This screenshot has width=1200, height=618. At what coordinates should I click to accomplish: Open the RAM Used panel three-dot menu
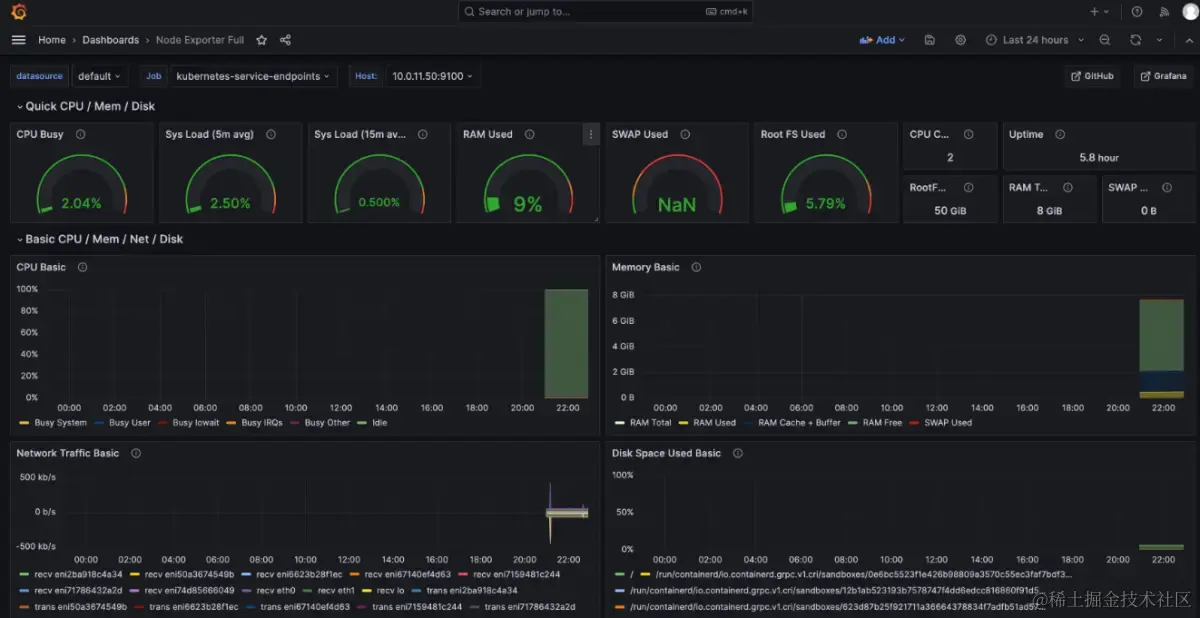[590, 134]
